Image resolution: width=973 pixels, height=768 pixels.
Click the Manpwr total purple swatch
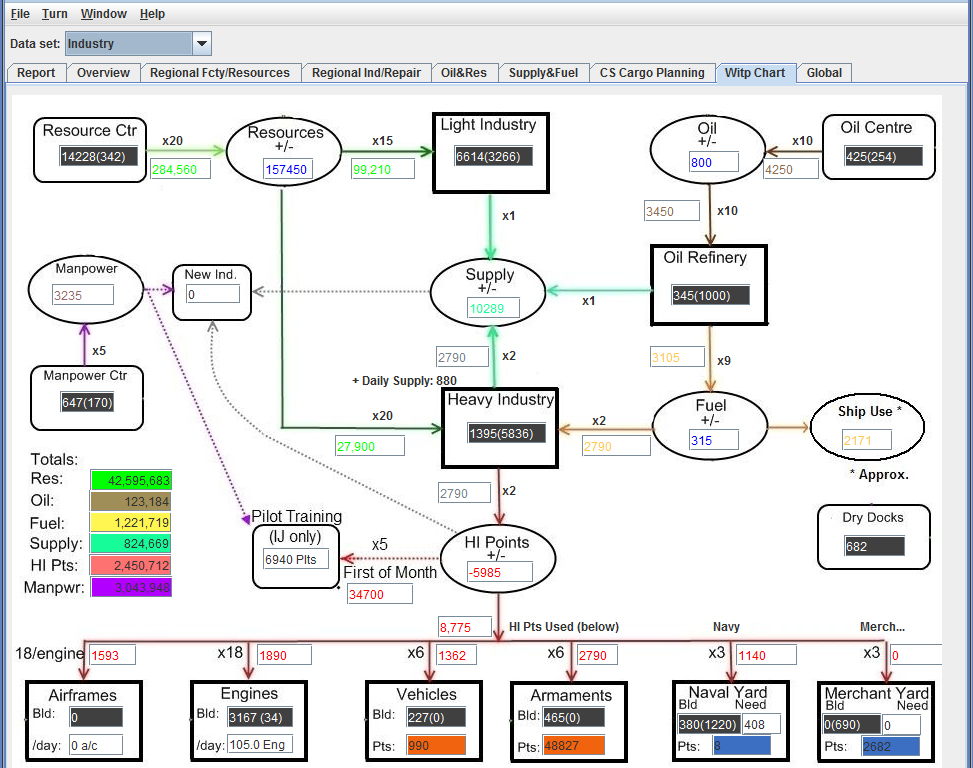click(131, 587)
